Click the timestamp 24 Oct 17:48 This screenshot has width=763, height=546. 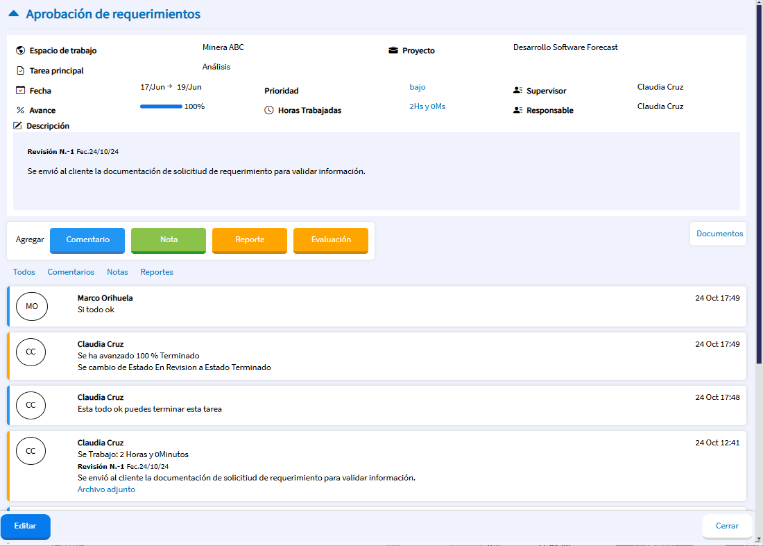point(717,398)
